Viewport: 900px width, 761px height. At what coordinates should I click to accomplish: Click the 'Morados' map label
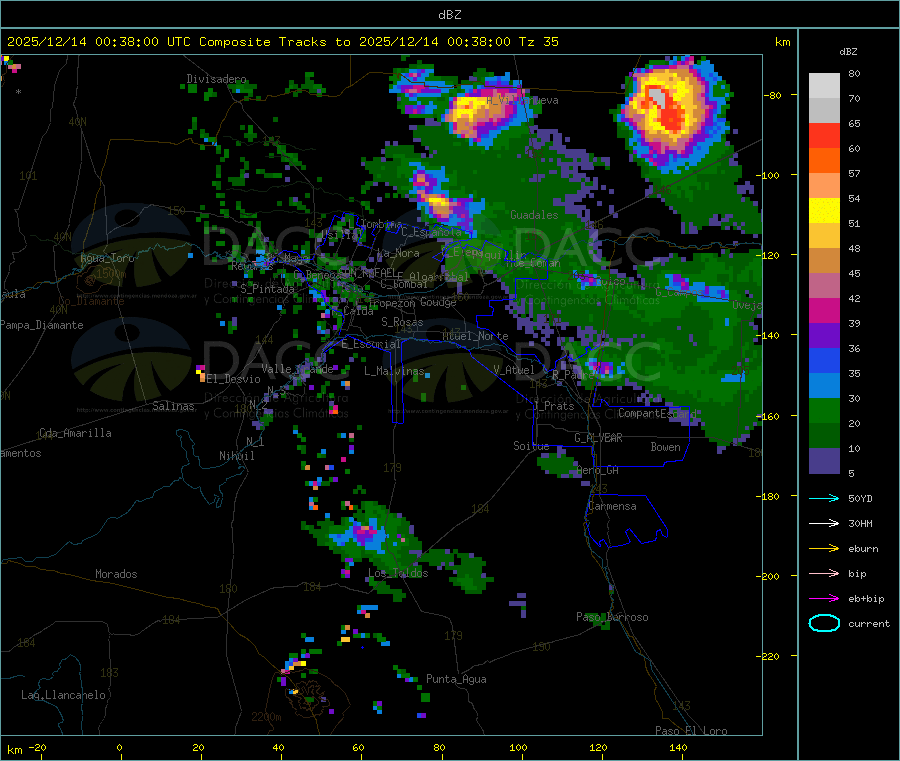click(116, 574)
